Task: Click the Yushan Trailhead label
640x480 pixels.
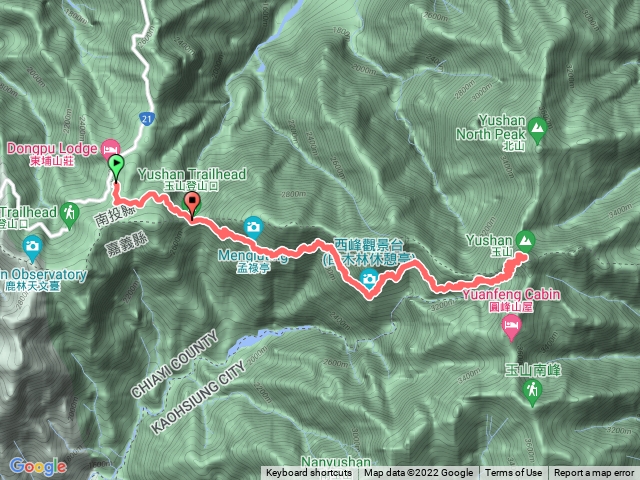Action: [x=192, y=174]
